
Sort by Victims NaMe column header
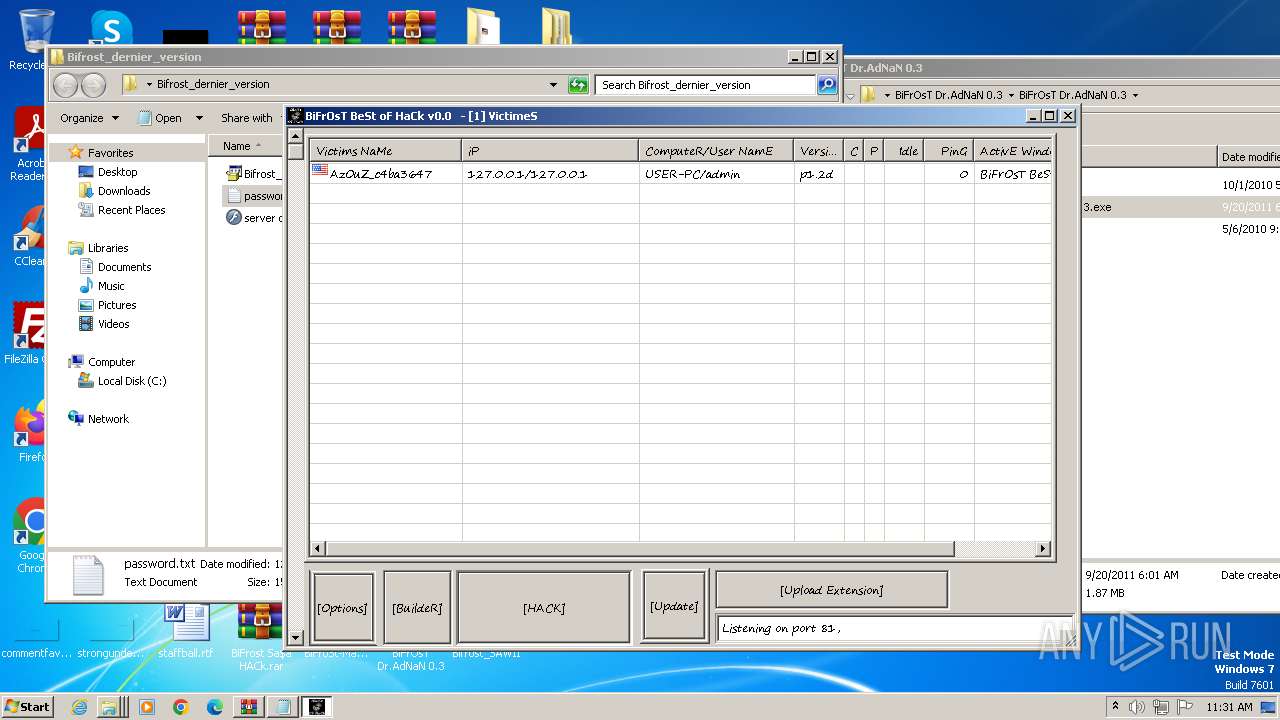(x=386, y=151)
